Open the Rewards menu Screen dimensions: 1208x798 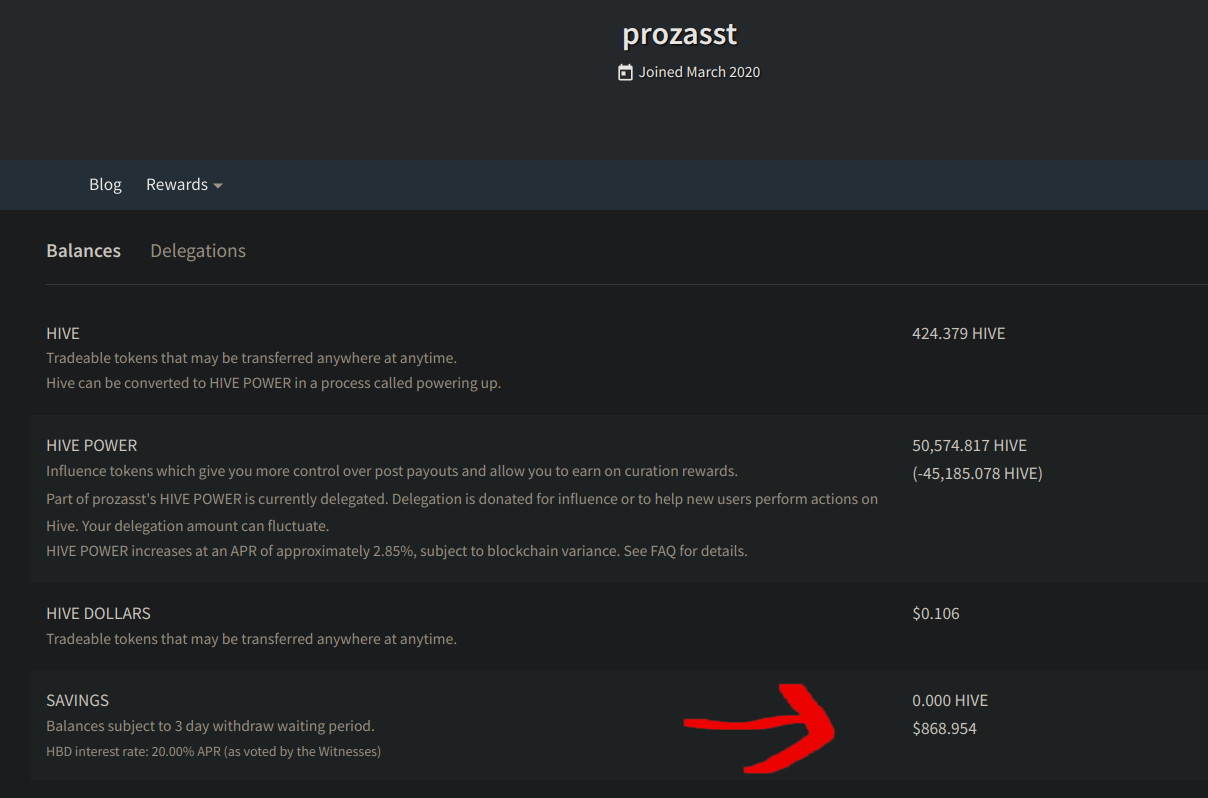pos(177,184)
